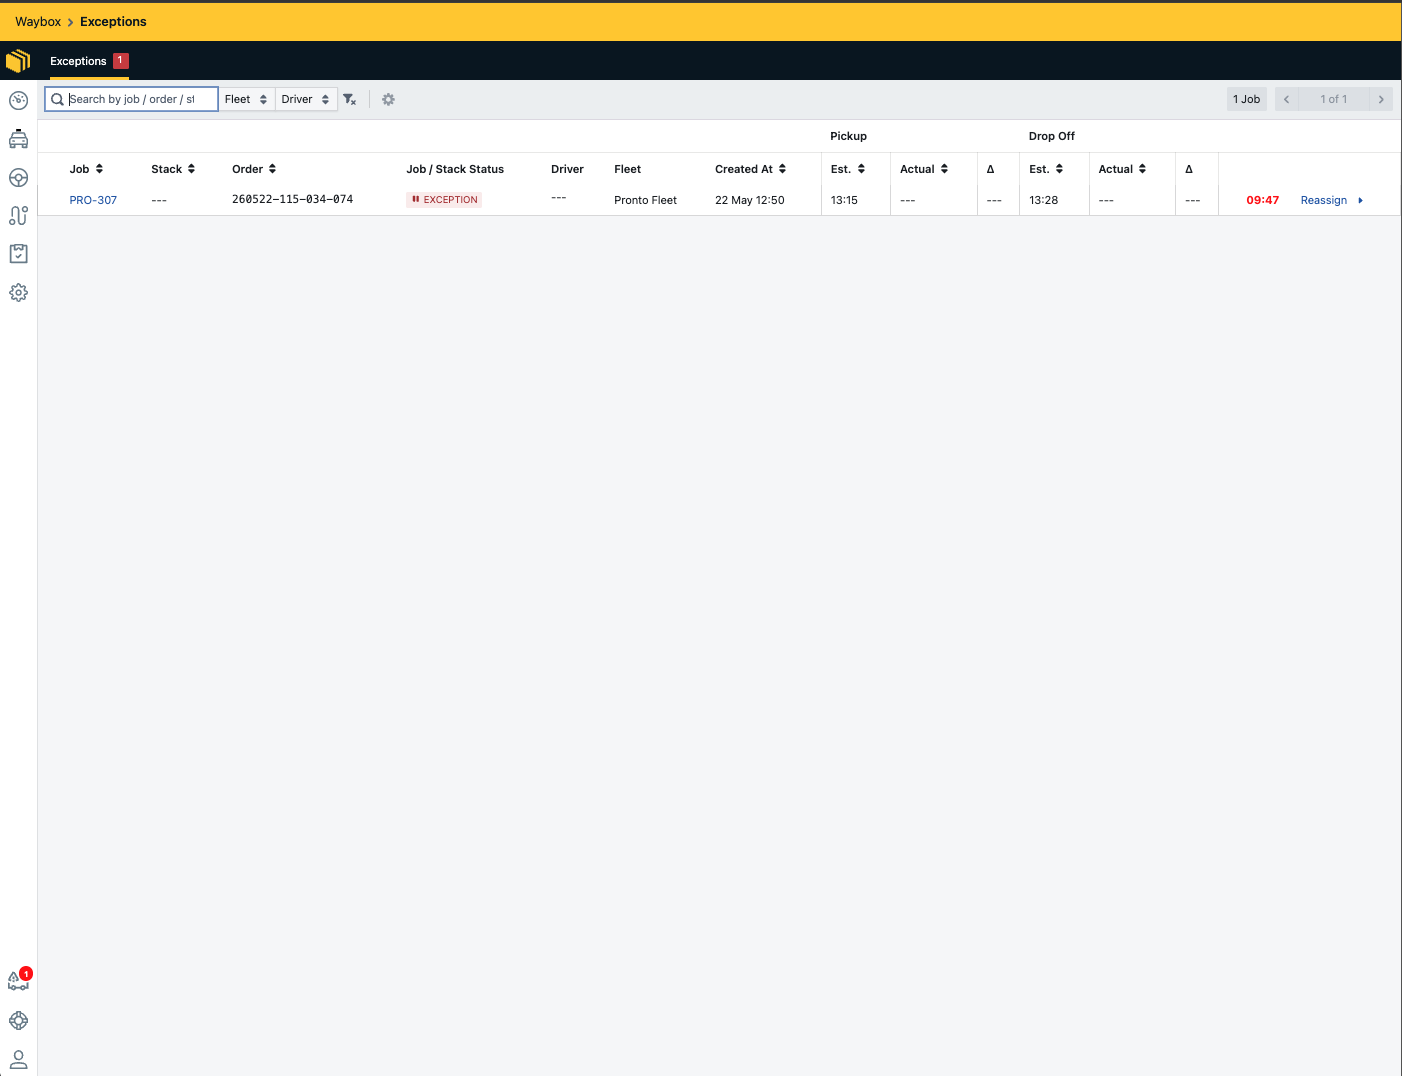Click the magnifier icon in the search box

point(58,99)
